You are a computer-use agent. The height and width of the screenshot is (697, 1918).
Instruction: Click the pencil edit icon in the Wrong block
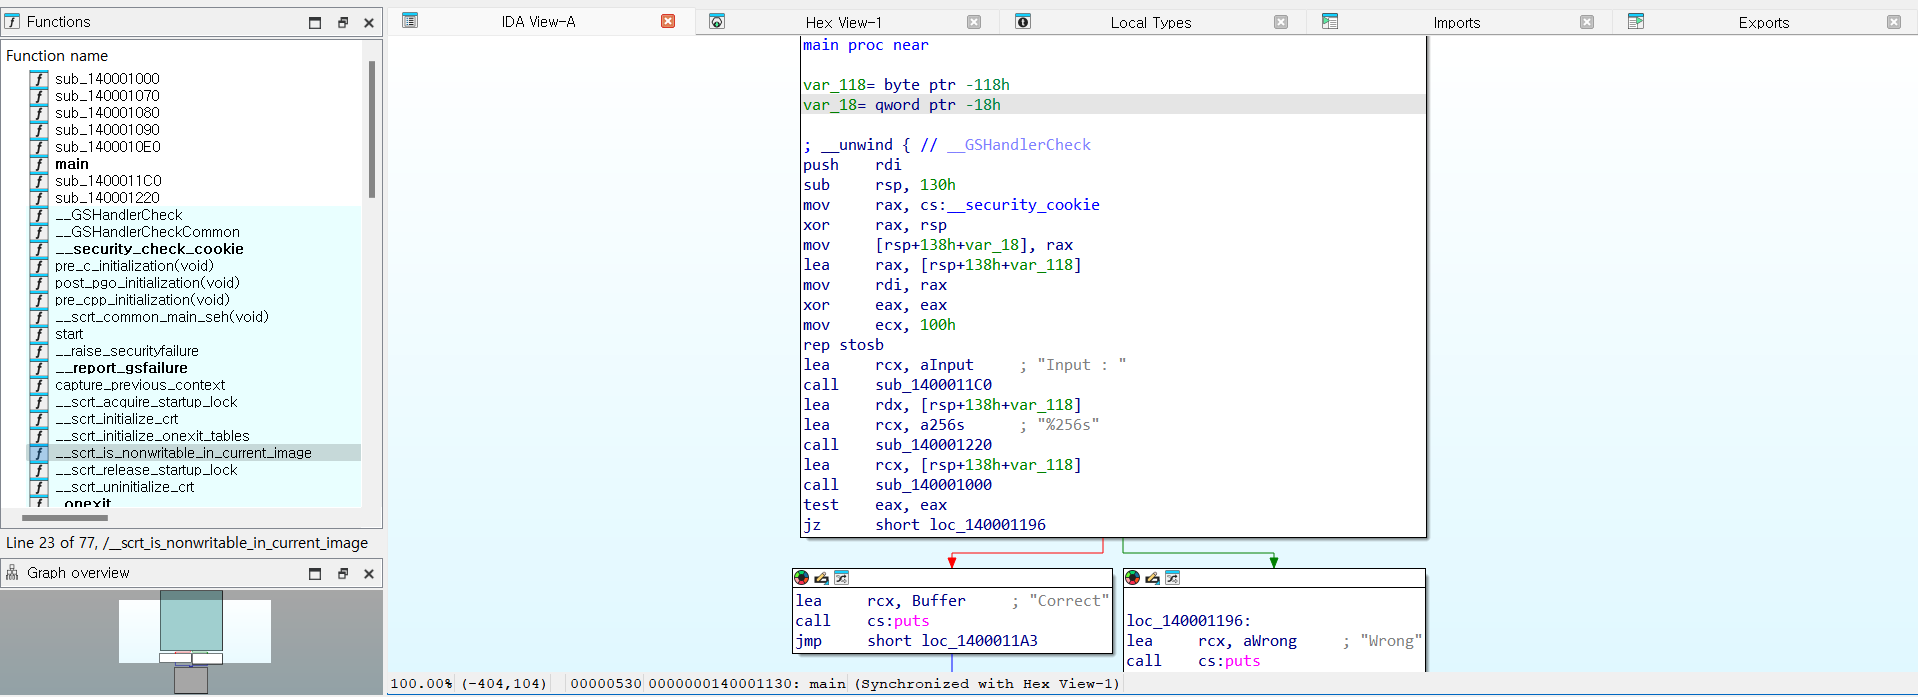click(x=1152, y=578)
